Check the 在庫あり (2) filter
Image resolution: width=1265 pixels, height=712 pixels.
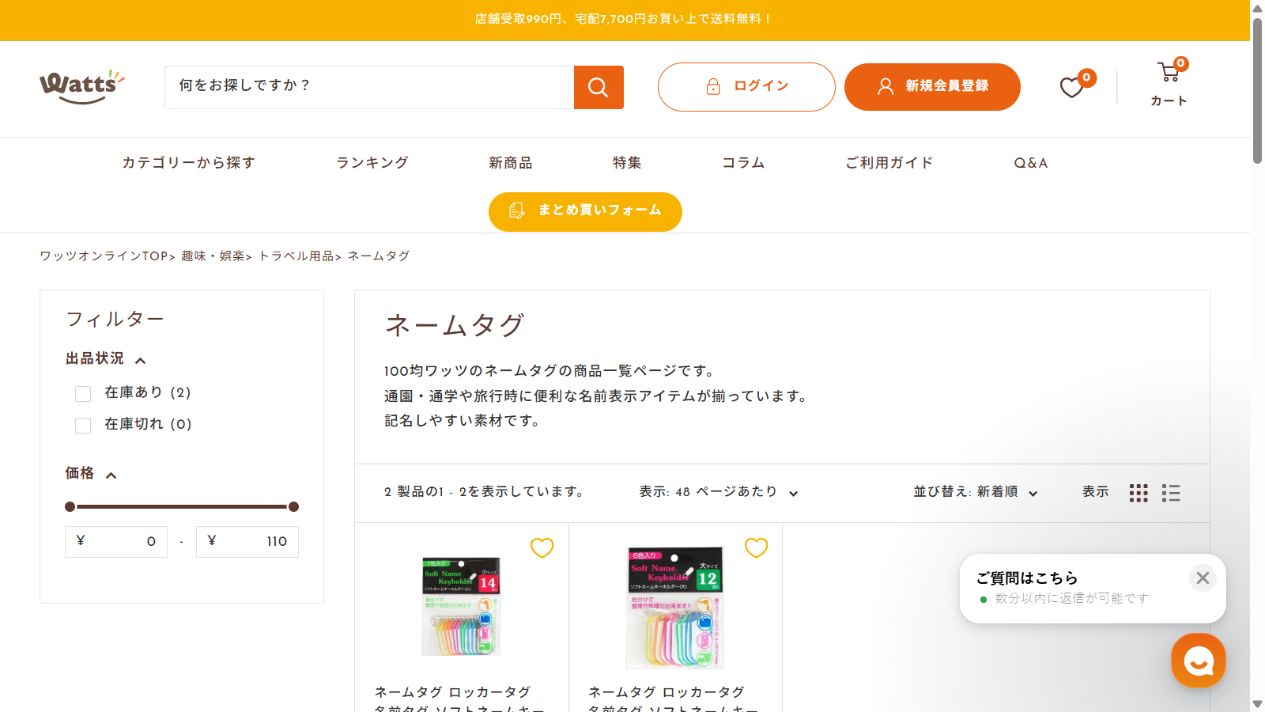[83, 394]
